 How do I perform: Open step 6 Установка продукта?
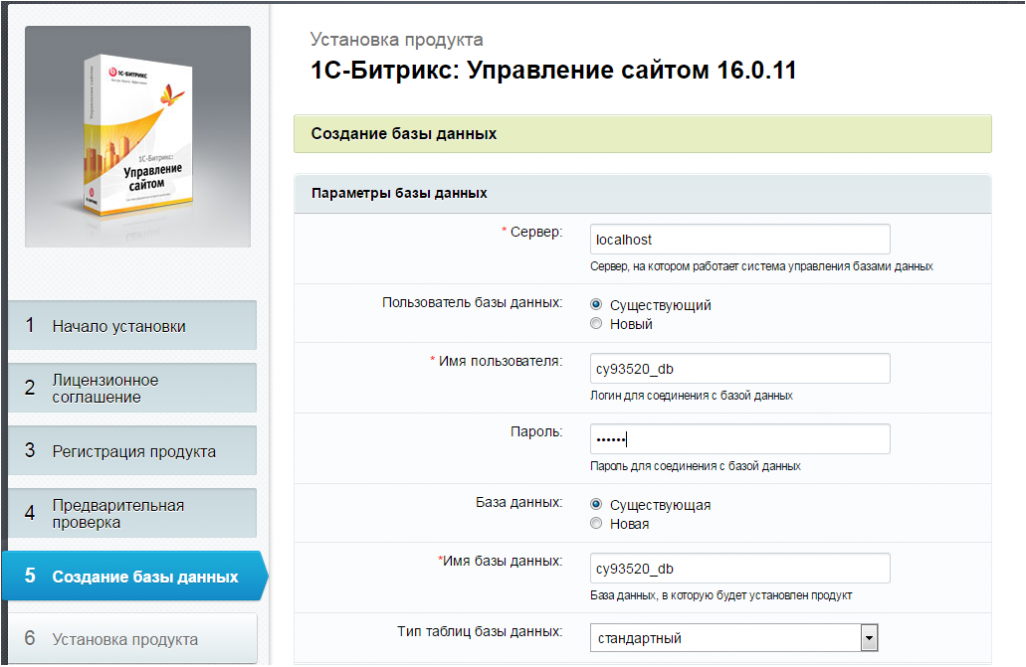point(133,638)
